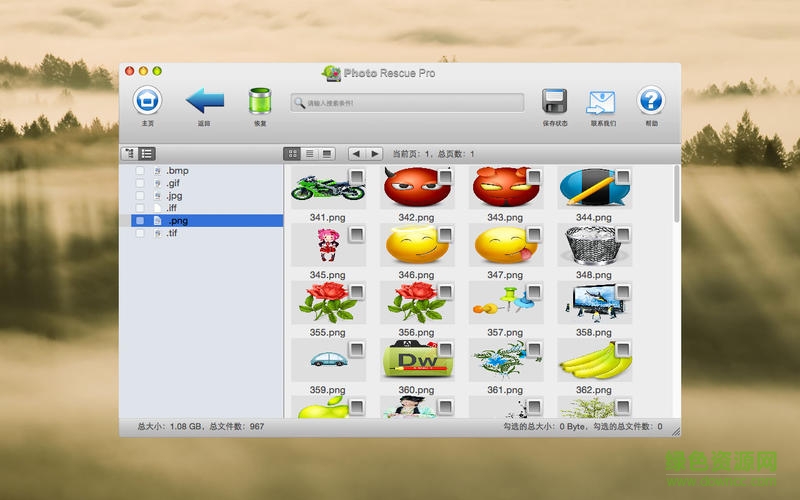
Task: Check the .bmp file type checkbox
Action: click(140, 170)
